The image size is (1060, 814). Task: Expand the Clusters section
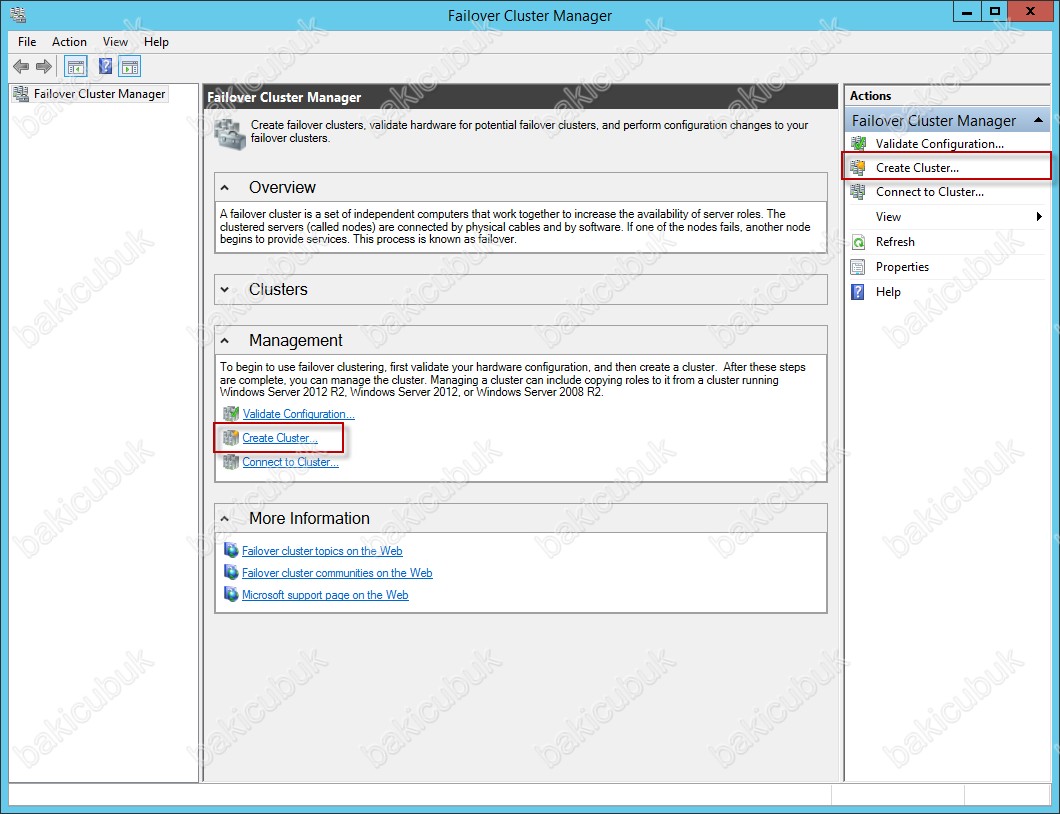tap(225, 290)
